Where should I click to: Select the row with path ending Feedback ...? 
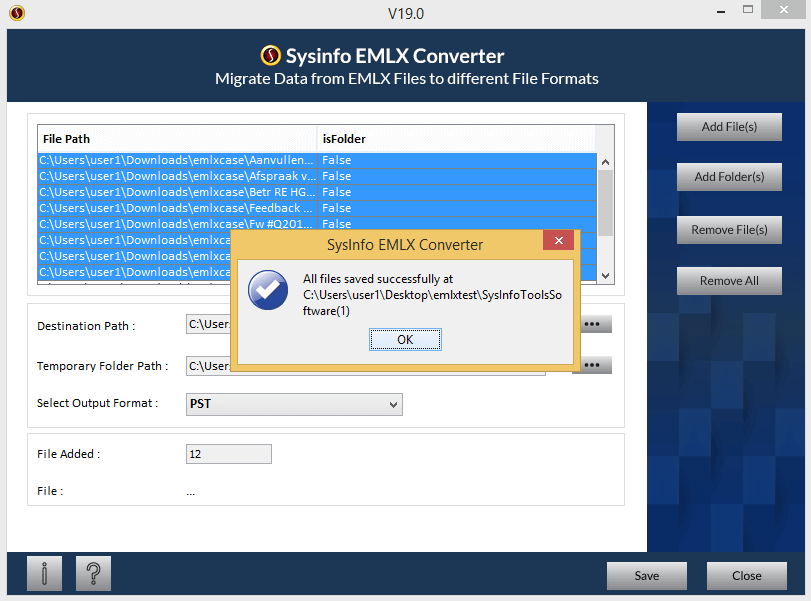point(317,208)
